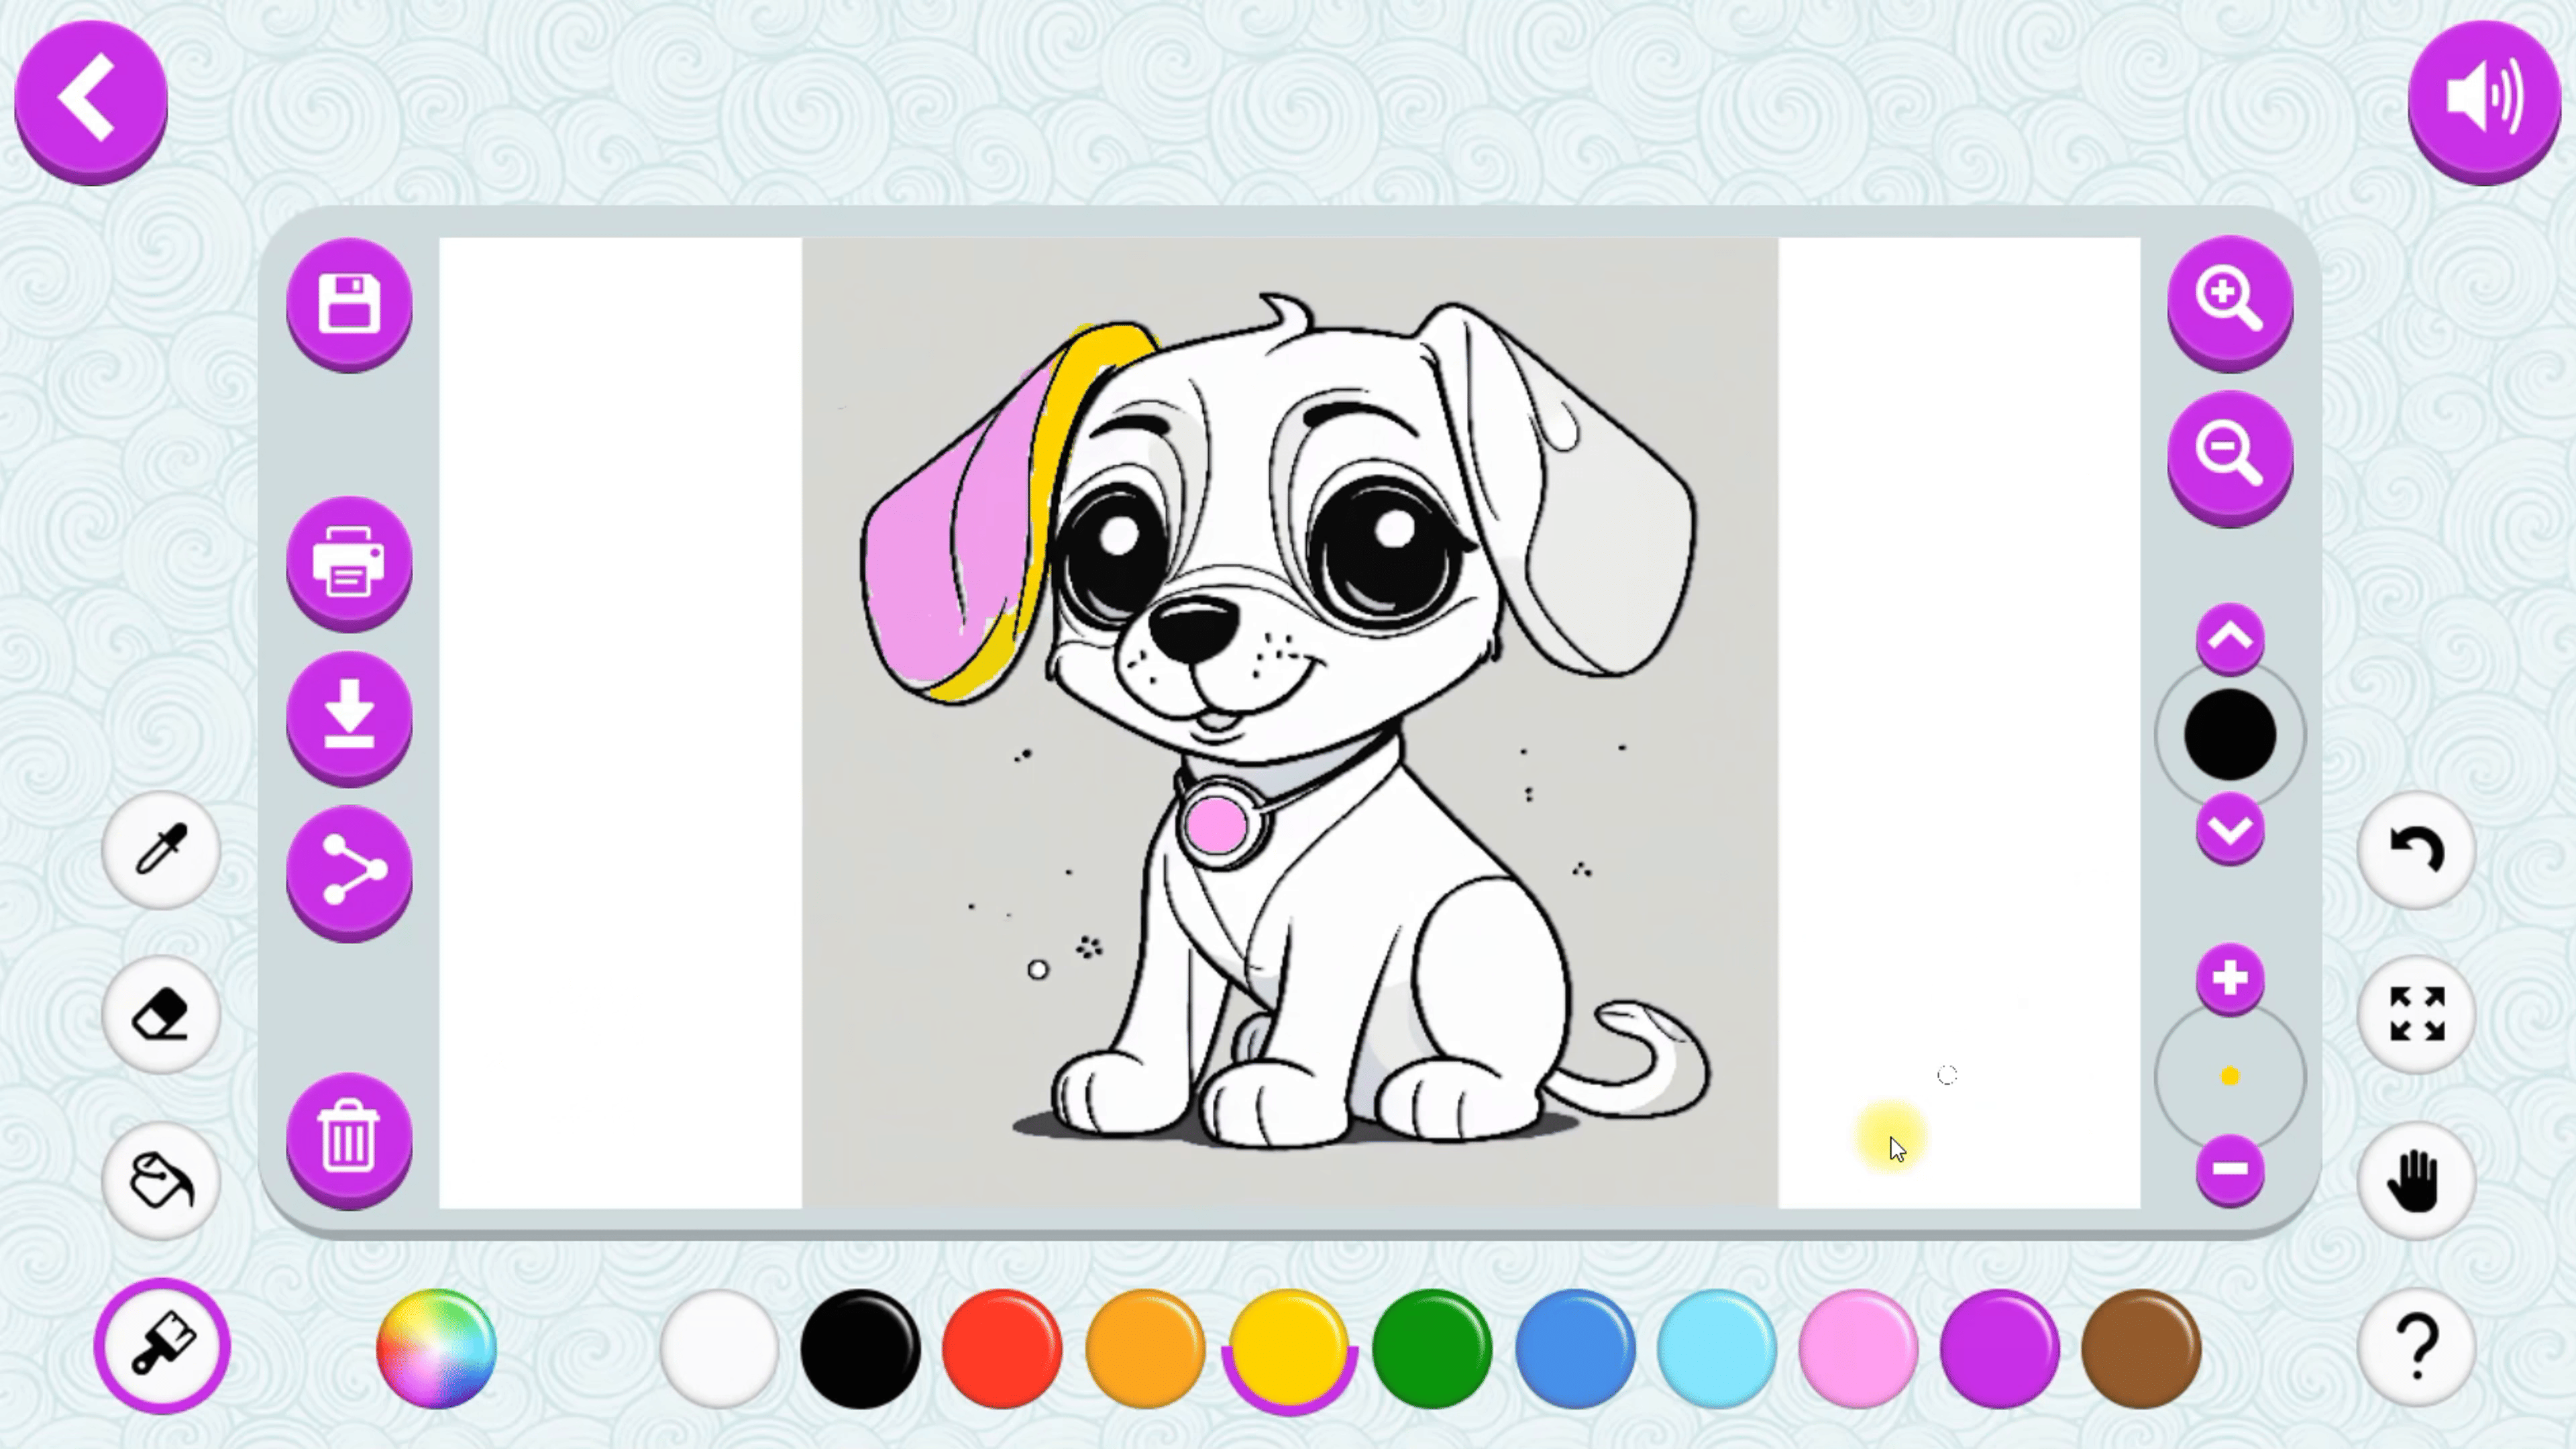Select the paint bucket fill tool
The height and width of the screenshot is (1449, 2576).
[160, 1180]
